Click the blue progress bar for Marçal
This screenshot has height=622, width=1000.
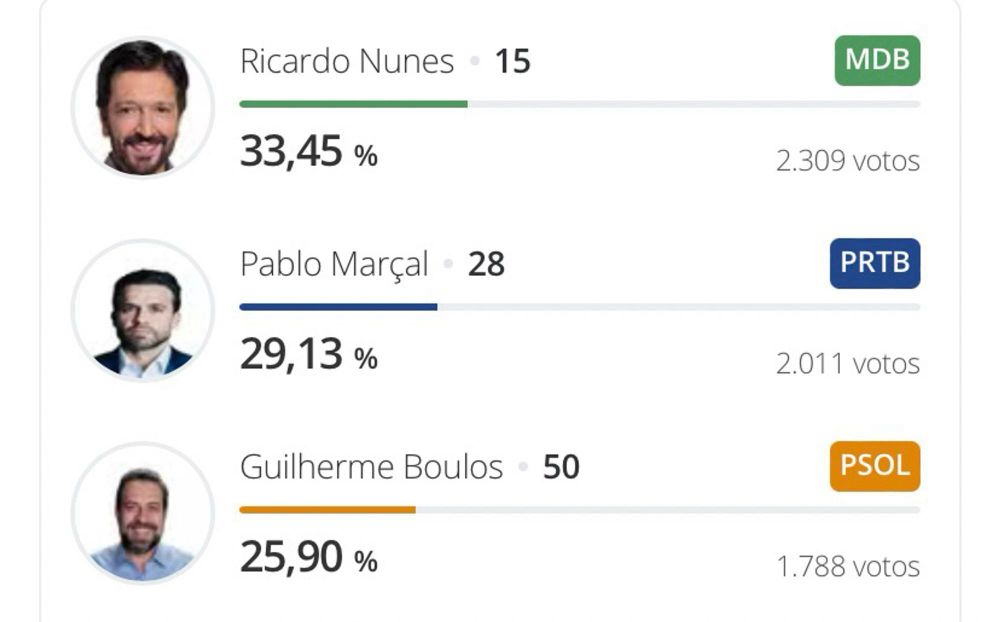pyautogui.click(x=339, y=307)
